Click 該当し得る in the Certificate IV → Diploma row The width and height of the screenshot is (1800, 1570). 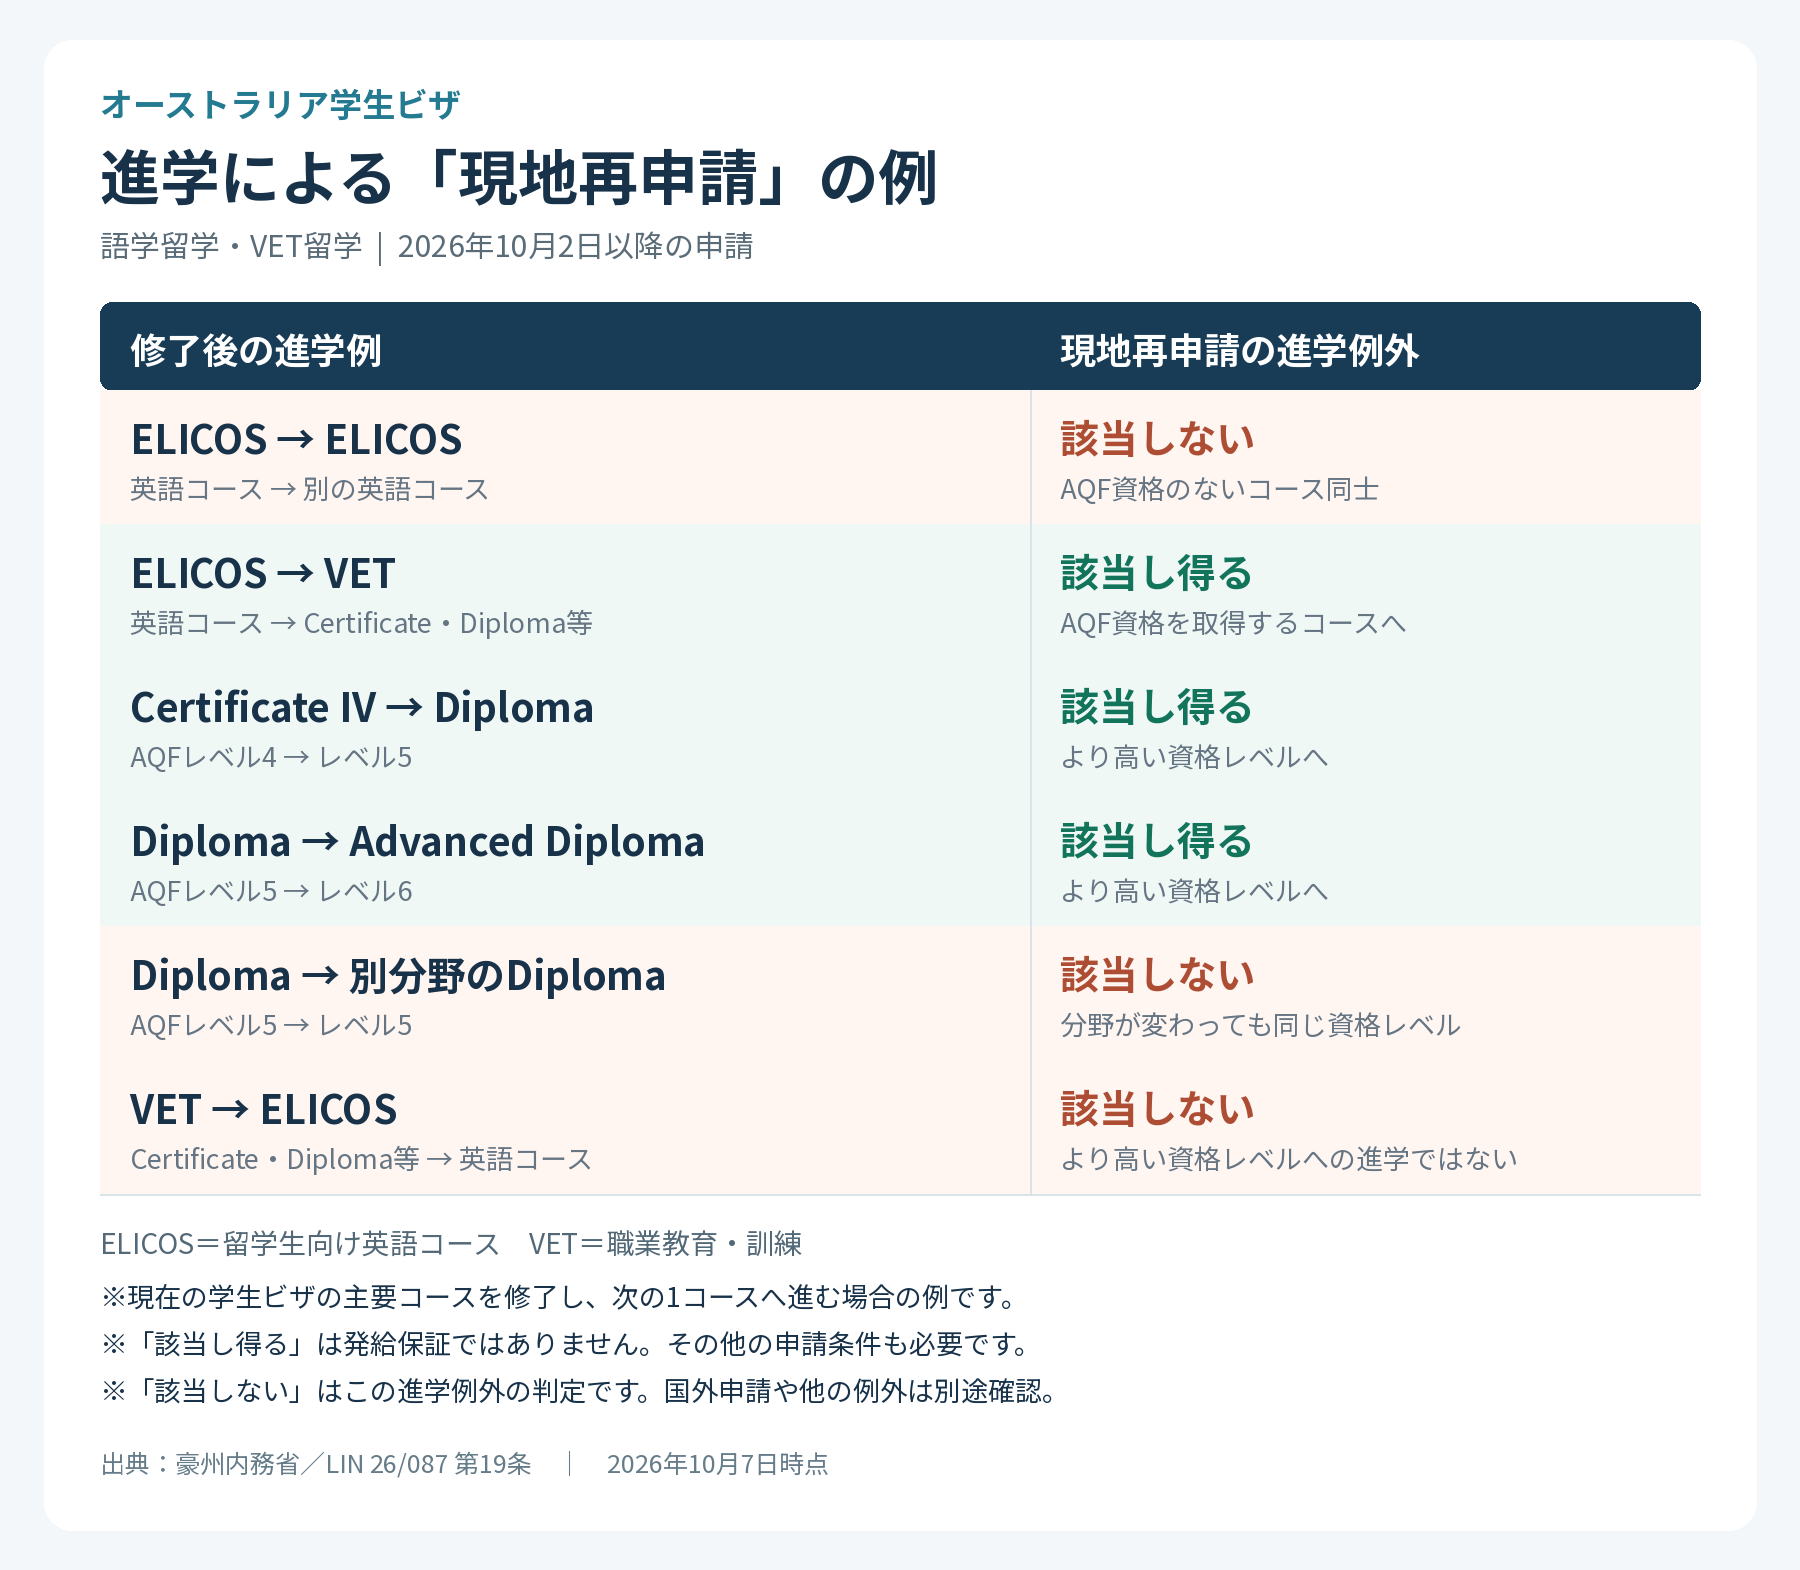point(1157,707)
